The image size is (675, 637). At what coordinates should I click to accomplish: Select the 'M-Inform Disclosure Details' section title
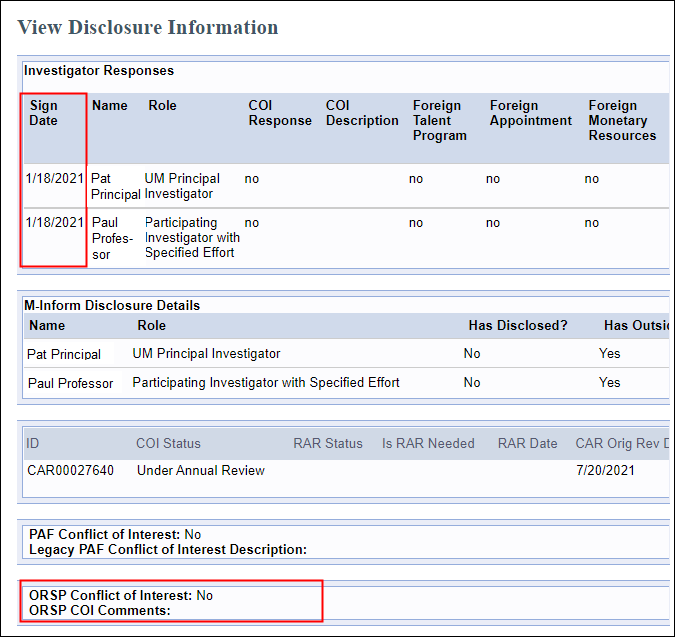pyautogui.click(x=112, y=306)
